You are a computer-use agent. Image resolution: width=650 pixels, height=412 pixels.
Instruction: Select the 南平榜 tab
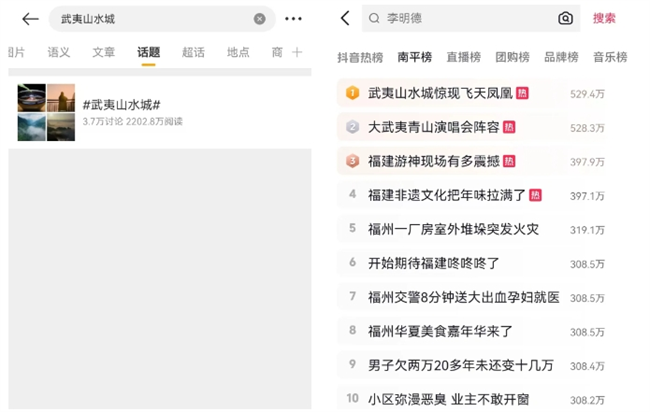pyautogui.click(x=415, y=57)
